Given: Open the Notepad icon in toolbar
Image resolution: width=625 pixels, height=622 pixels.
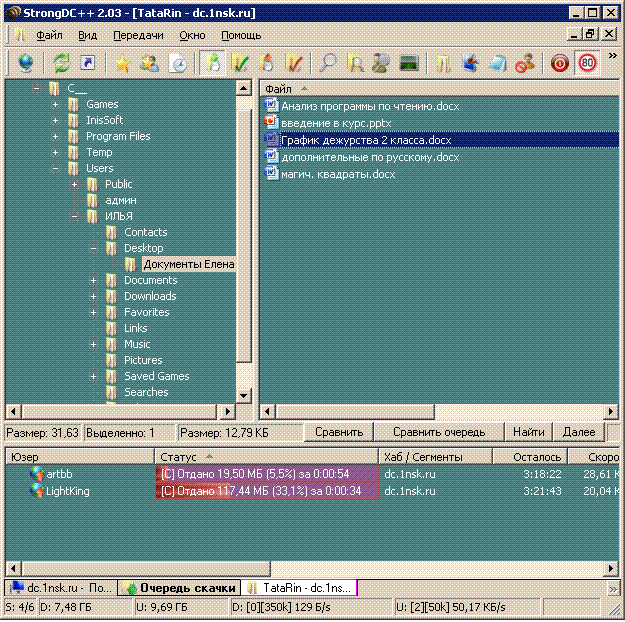Looking at the screenshot, I should click(x=497, y=63).
